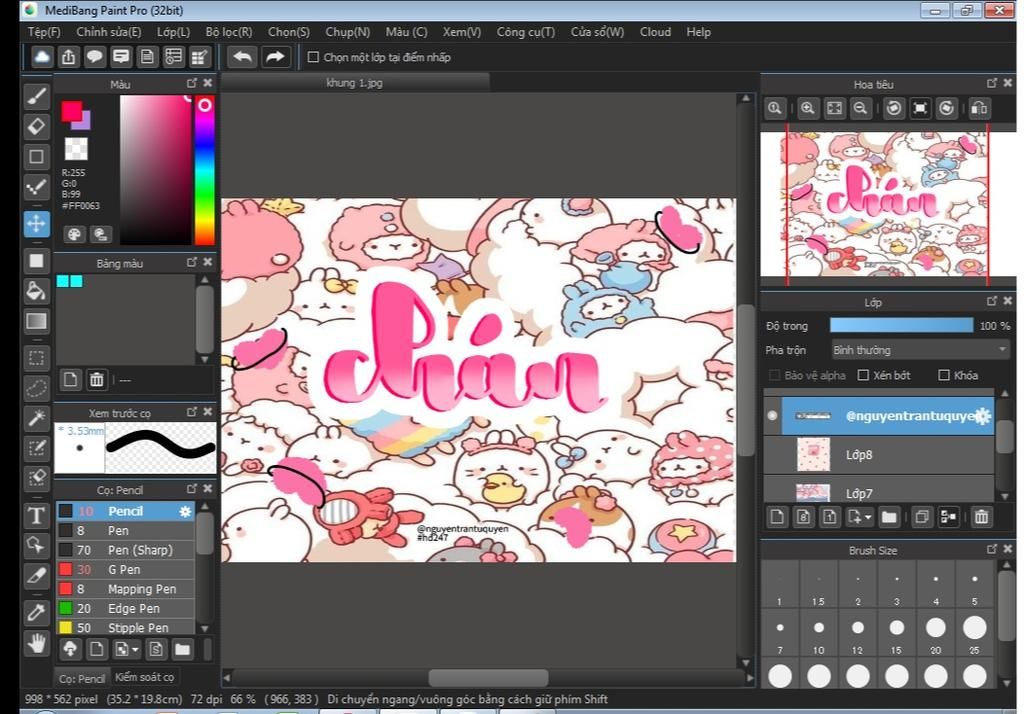
Task: Open gear settings of @nguyentrantuquyen layer
Action: coord(983,415)
